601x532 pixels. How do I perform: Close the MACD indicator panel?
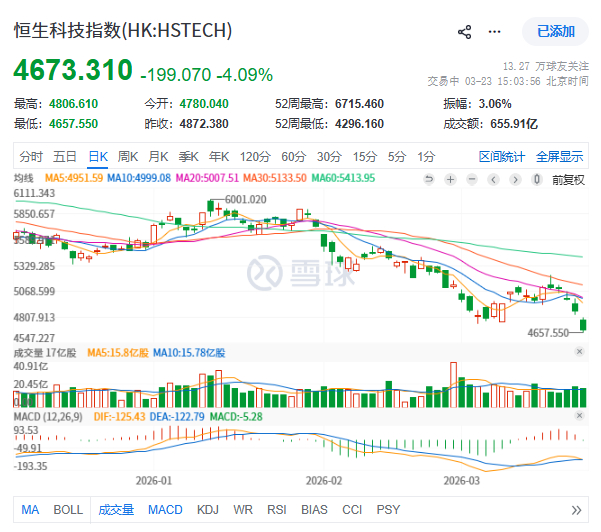point(580,415)
